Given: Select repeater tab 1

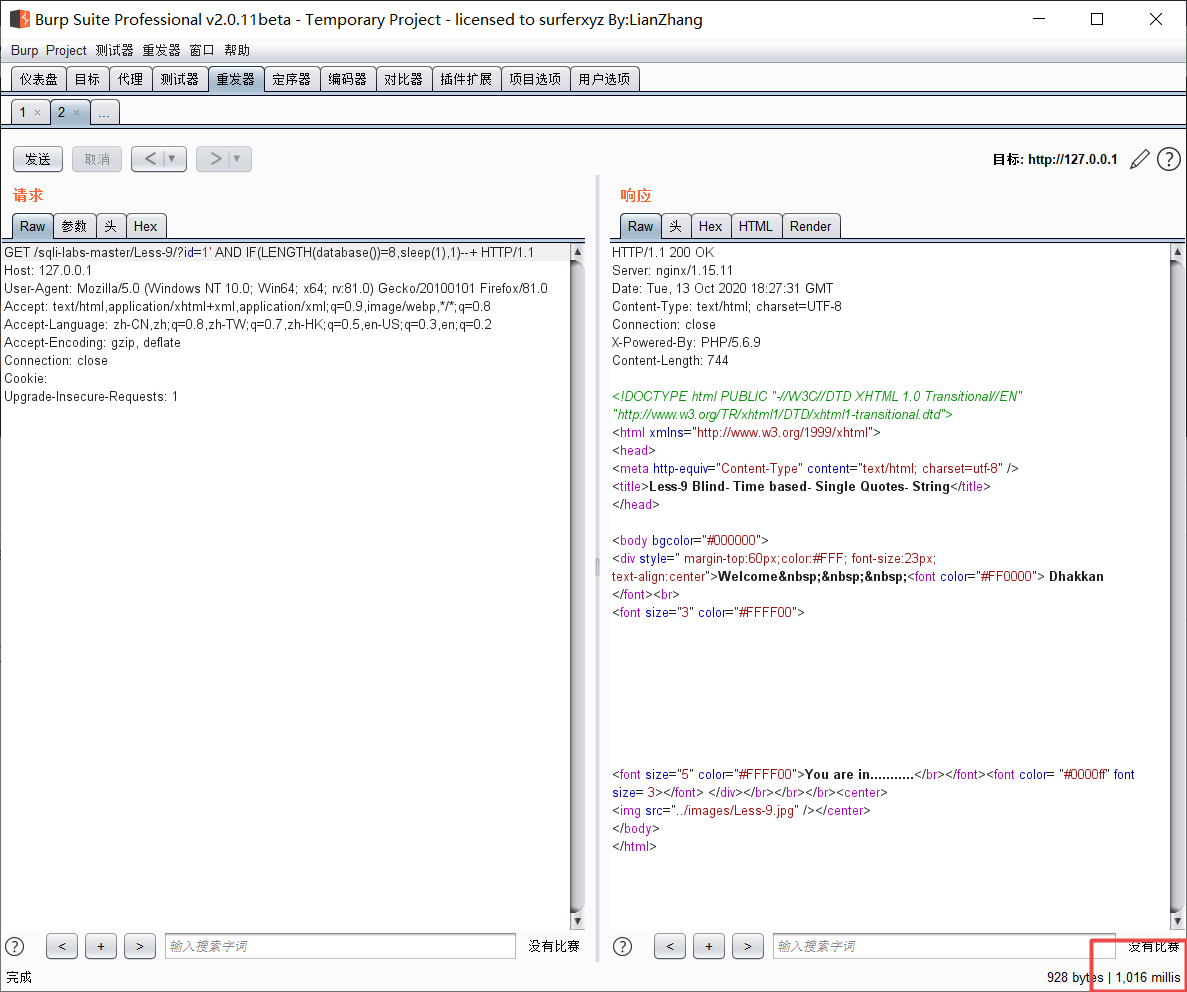Looking at the screenshot, I should [23, 112].
